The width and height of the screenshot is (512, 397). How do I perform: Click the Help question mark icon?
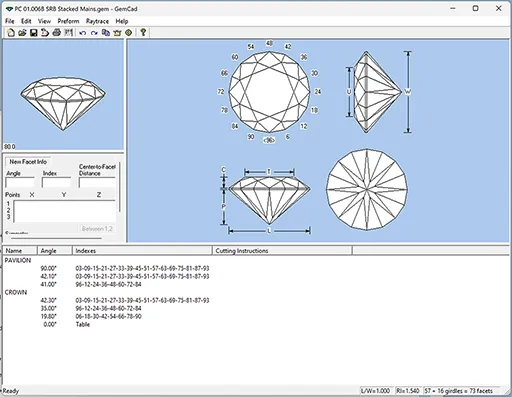(143, 33)
